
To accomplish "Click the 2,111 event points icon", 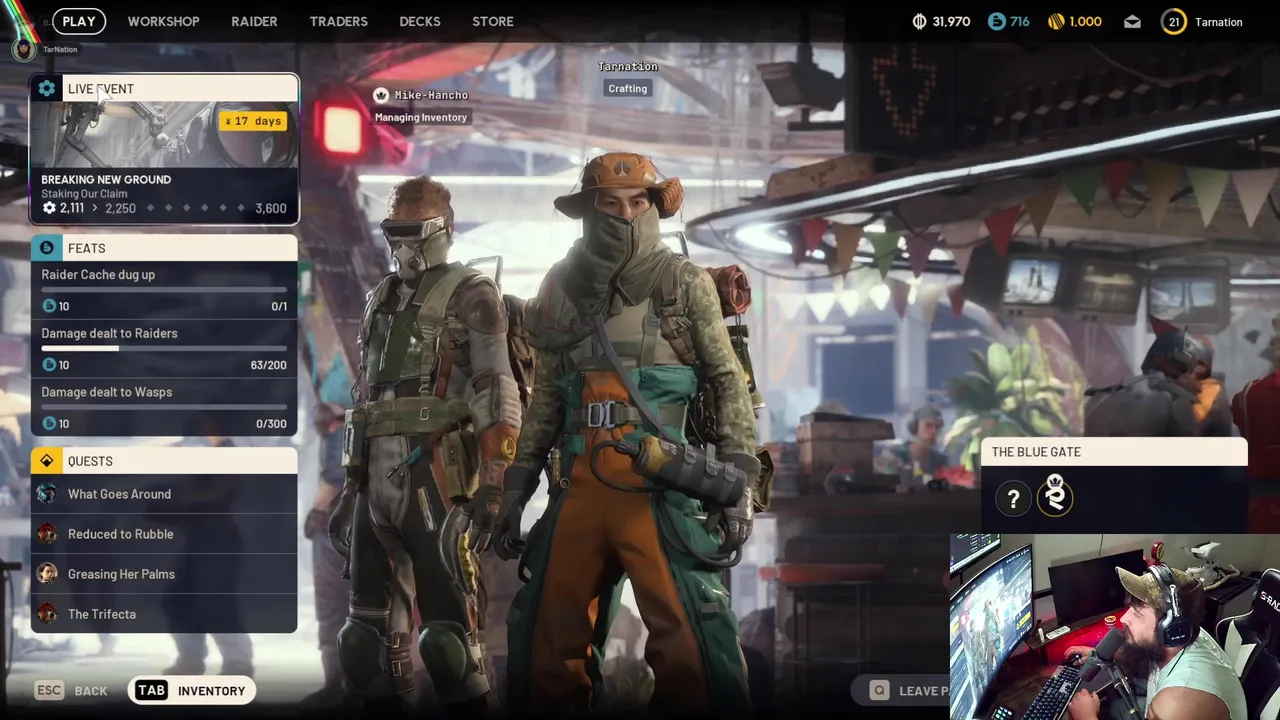I will click(49, 208).
